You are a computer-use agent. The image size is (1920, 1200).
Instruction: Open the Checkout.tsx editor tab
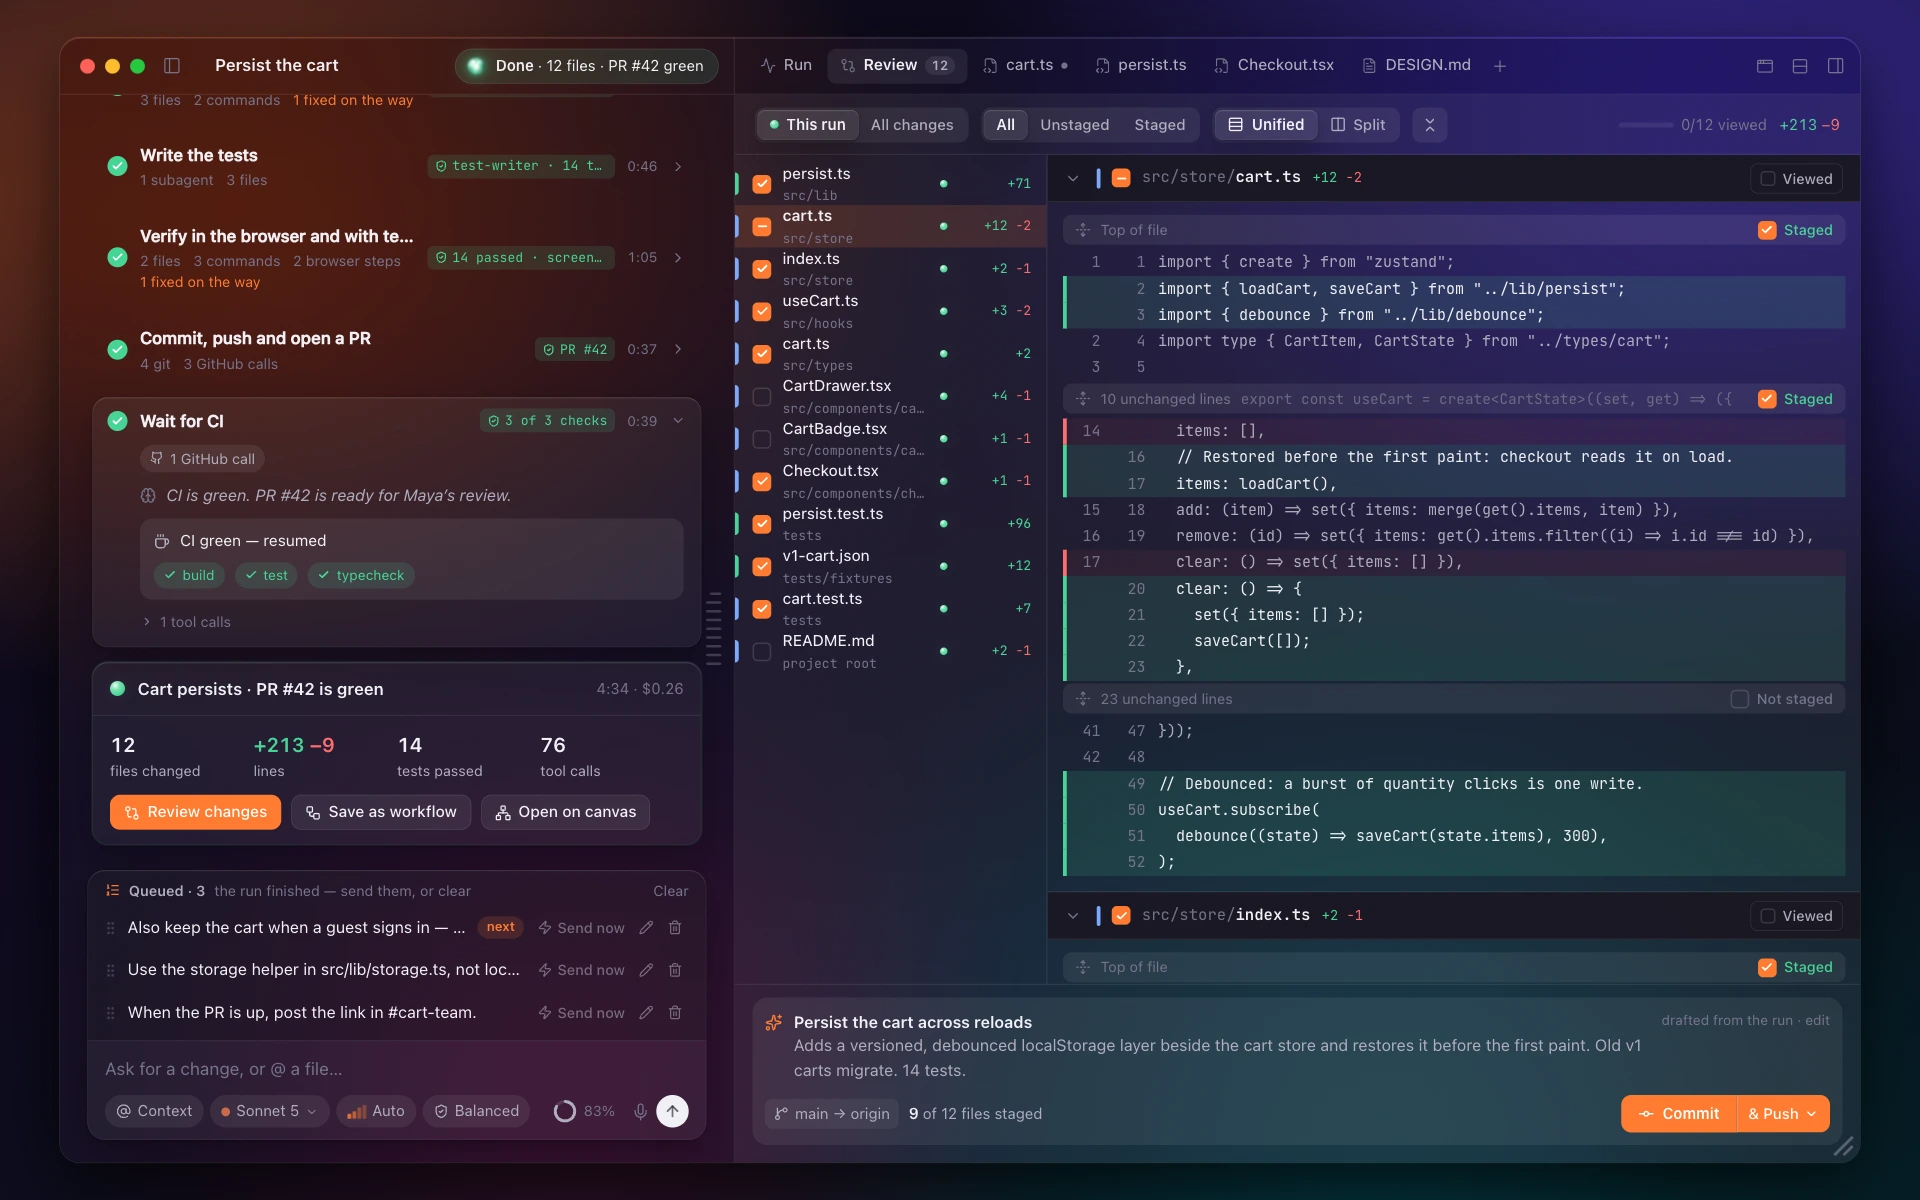[x=1274, y=65]
